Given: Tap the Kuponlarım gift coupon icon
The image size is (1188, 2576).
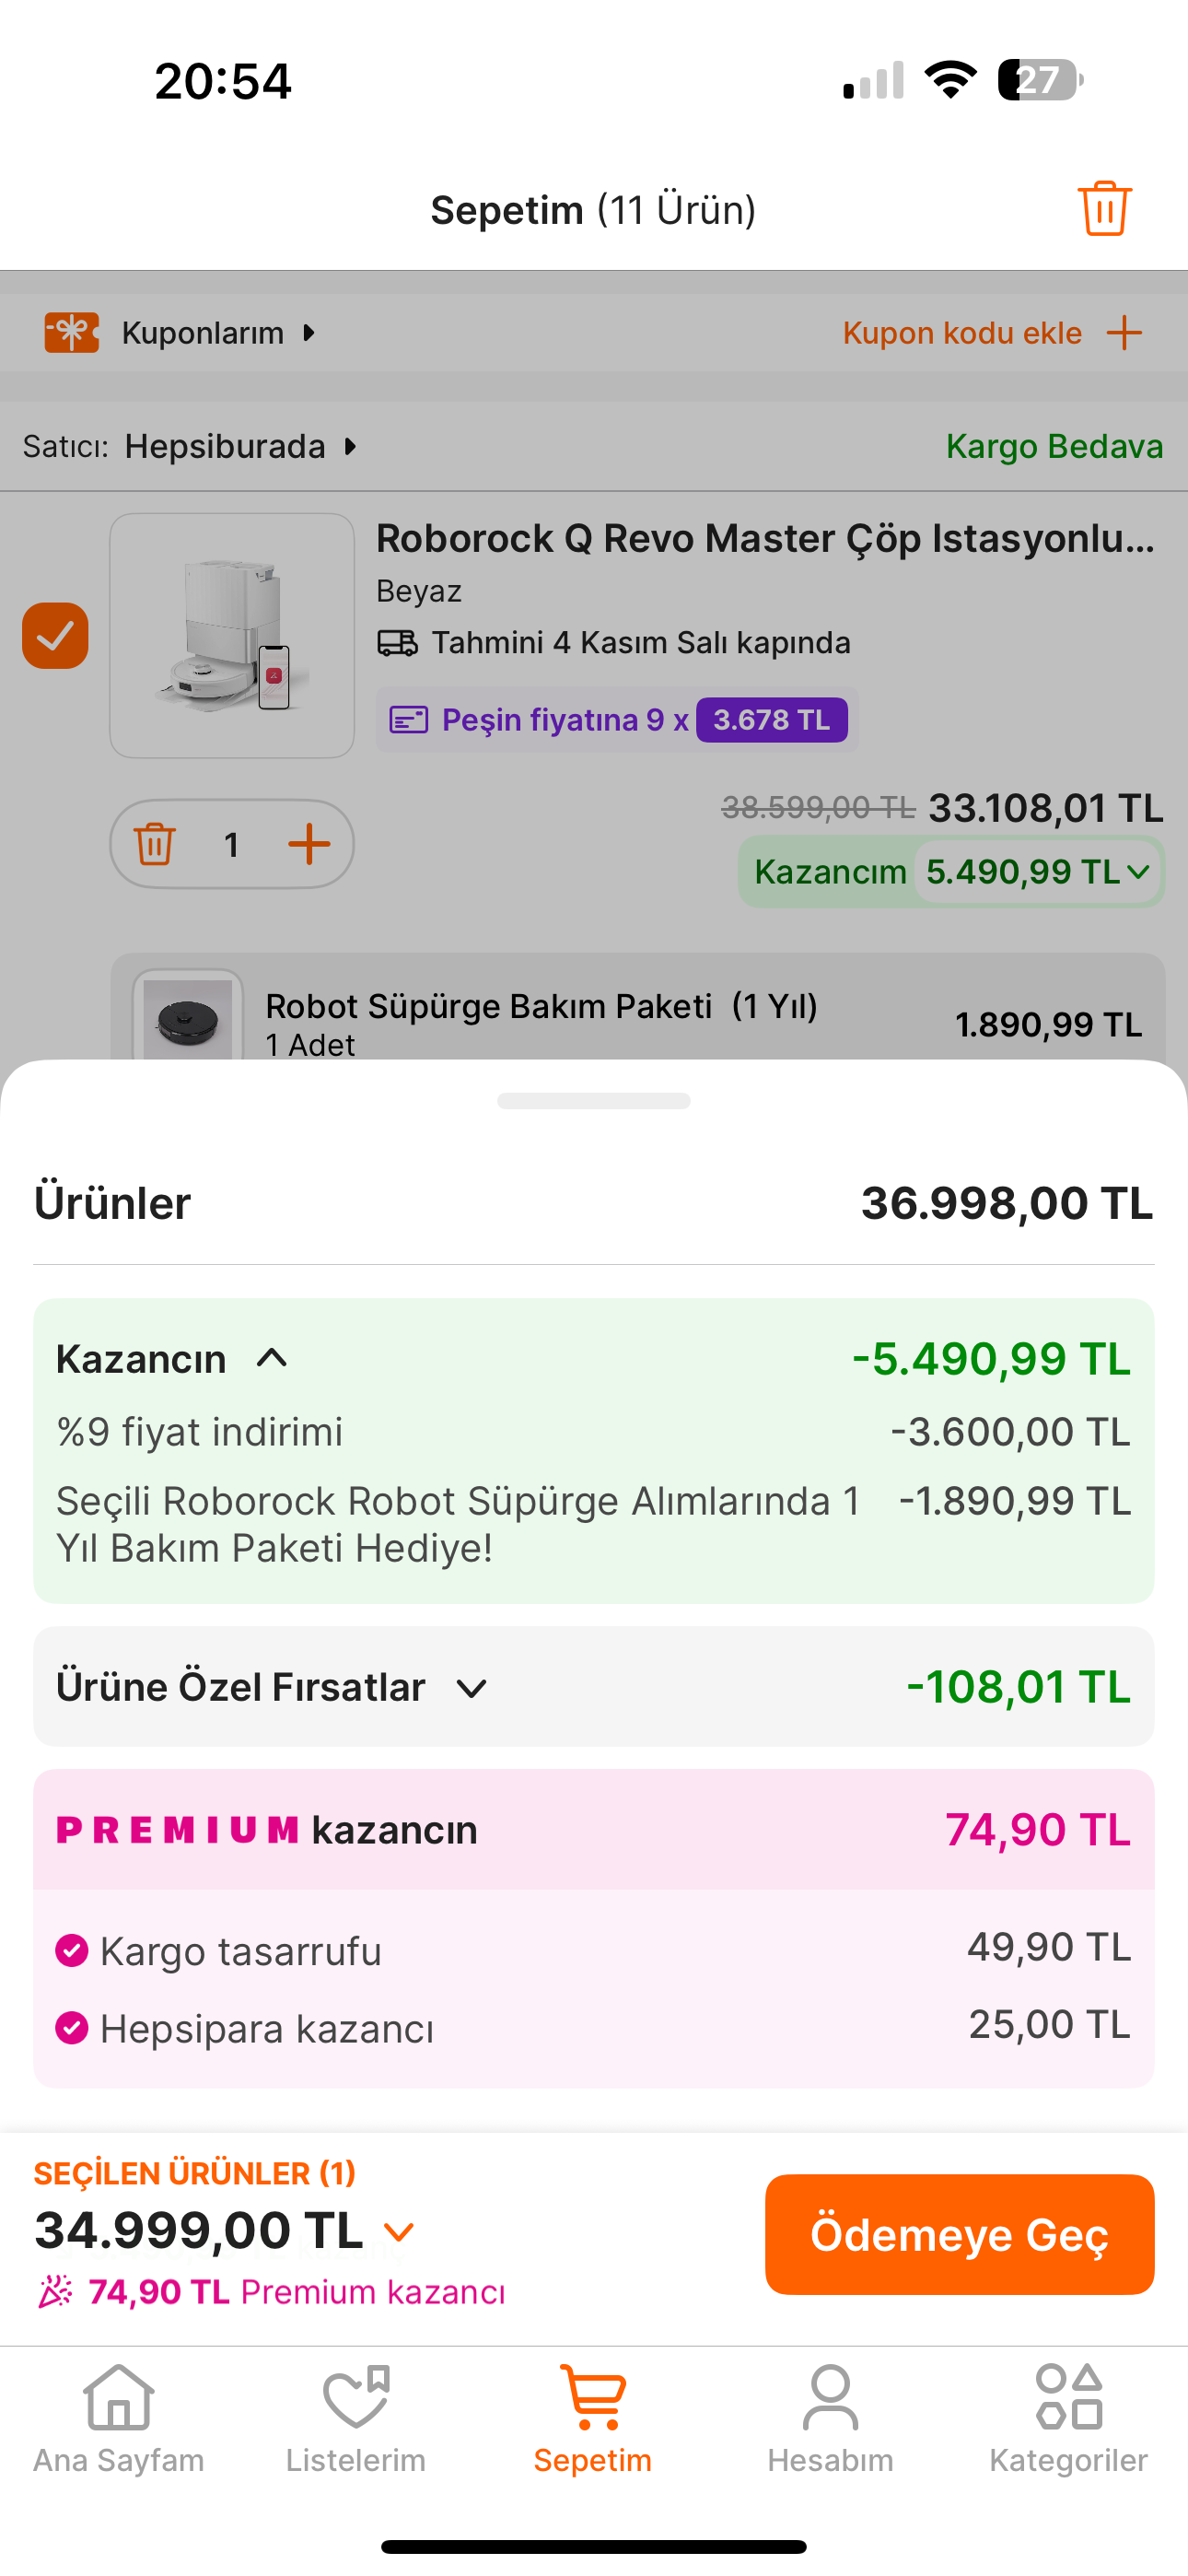Looking at the screenshot, I should tap(72, 332).
